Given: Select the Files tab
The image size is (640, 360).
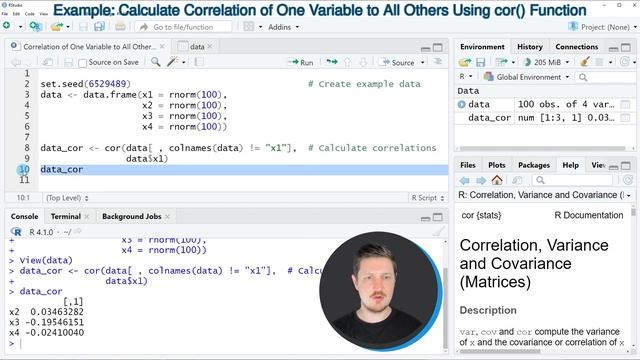Looking at the screenshot, I should coord(468,165).
